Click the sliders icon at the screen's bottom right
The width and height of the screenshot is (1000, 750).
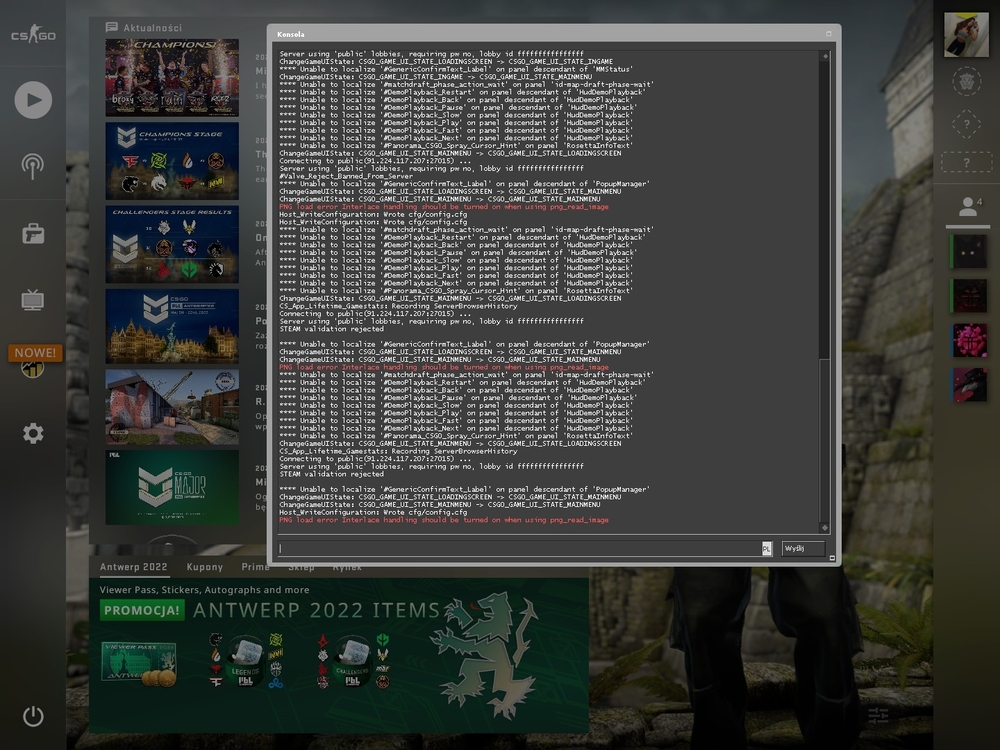(878, 716)
